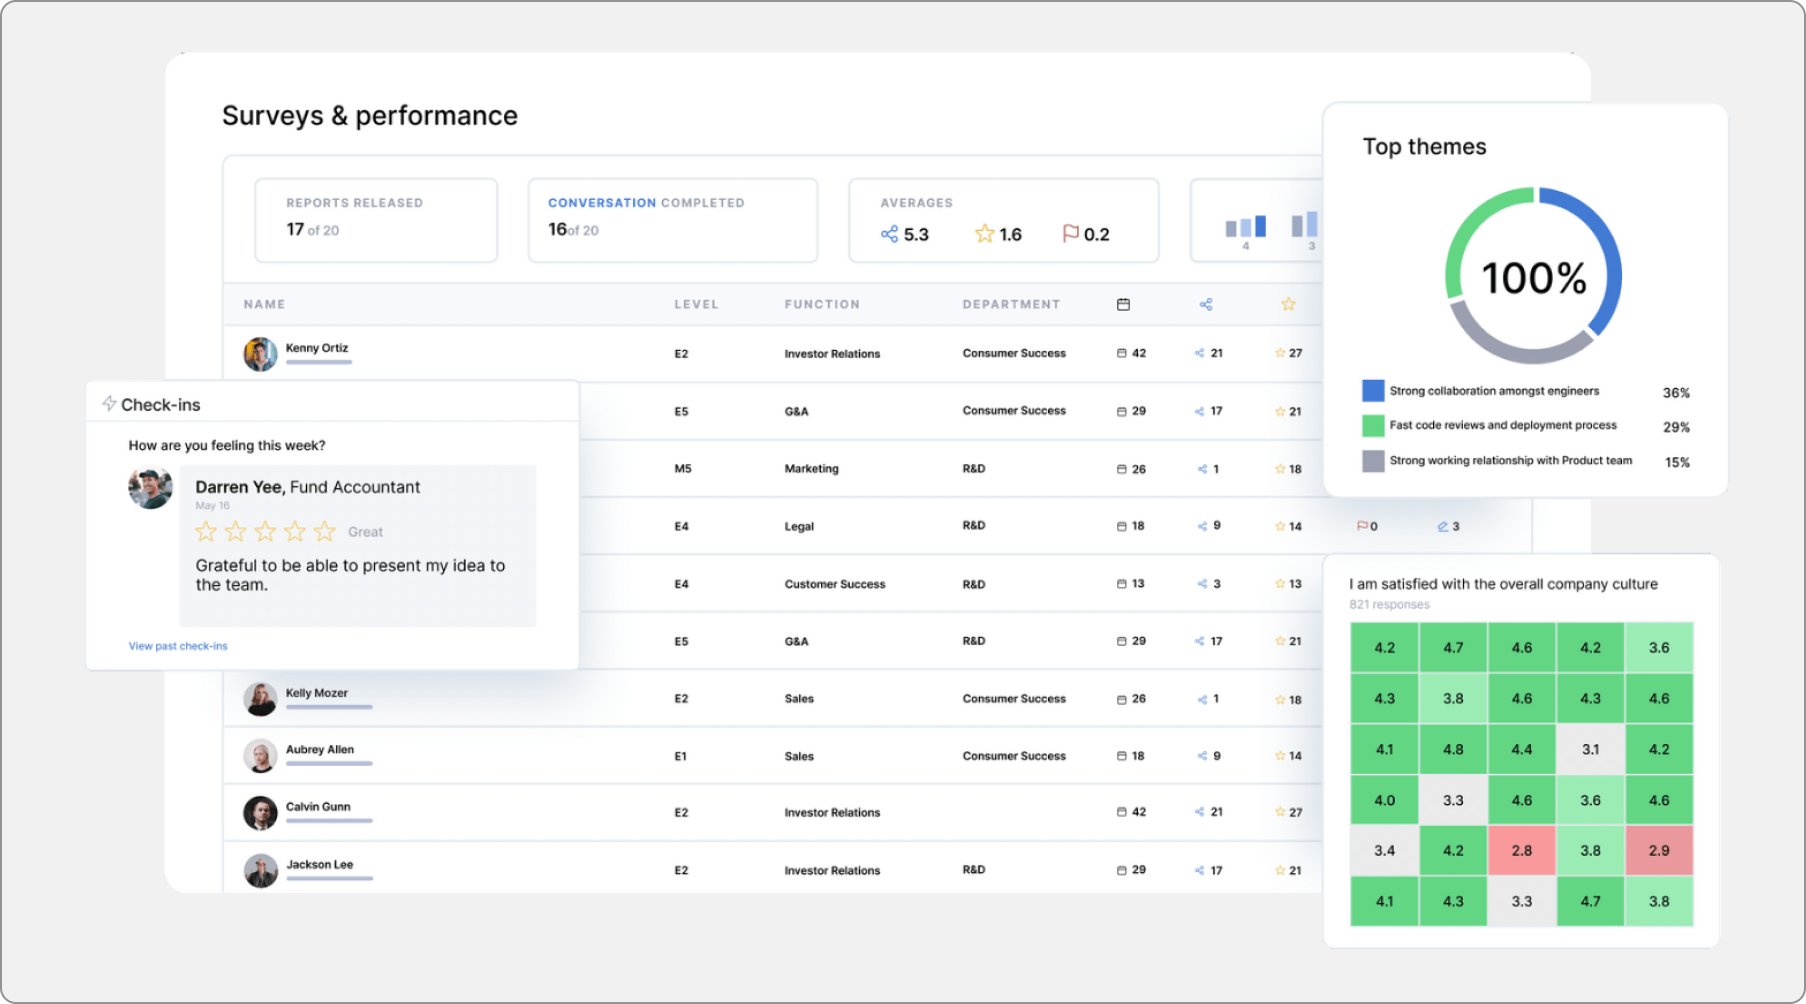This screenshot has height=1004, width=1806.
Task: Click the calendar icon showing 42 in Kenny Ortiz row
Action: 1124,353
